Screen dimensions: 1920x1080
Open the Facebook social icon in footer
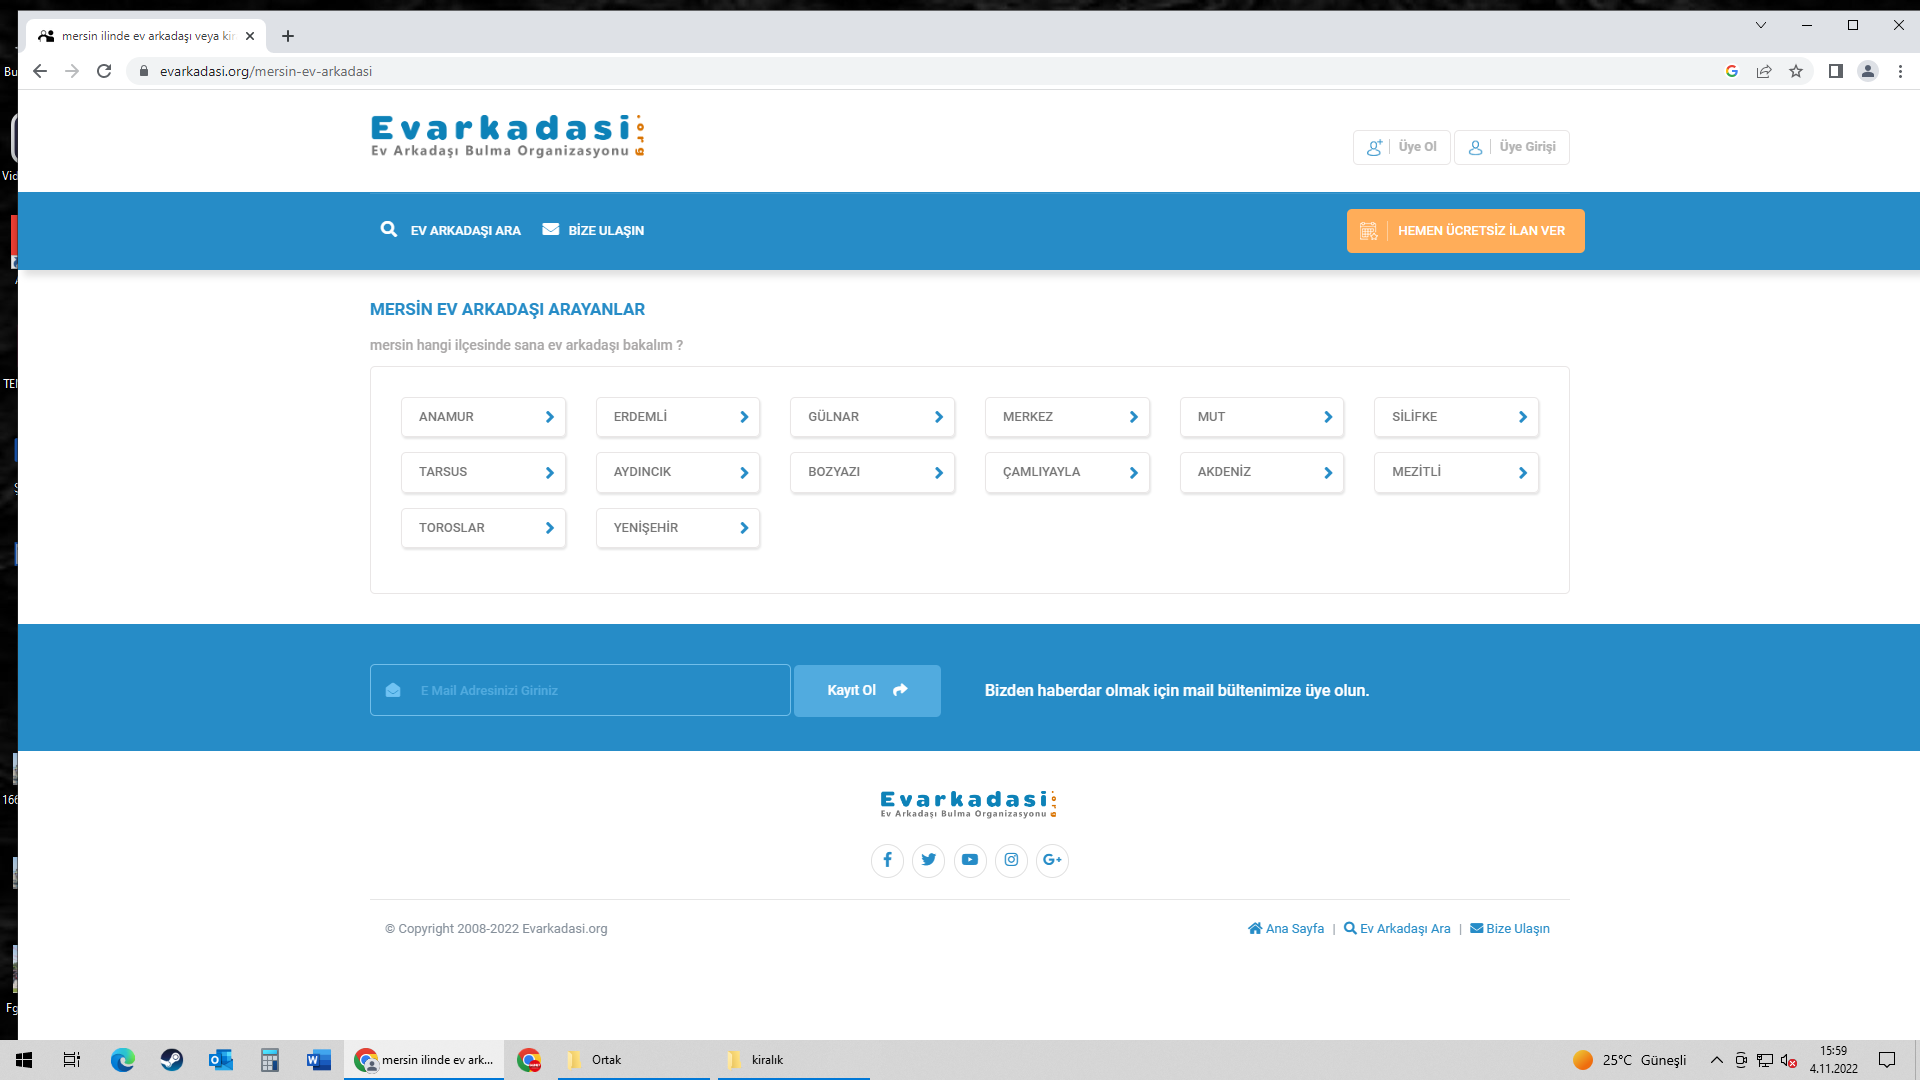coord(887,860)
